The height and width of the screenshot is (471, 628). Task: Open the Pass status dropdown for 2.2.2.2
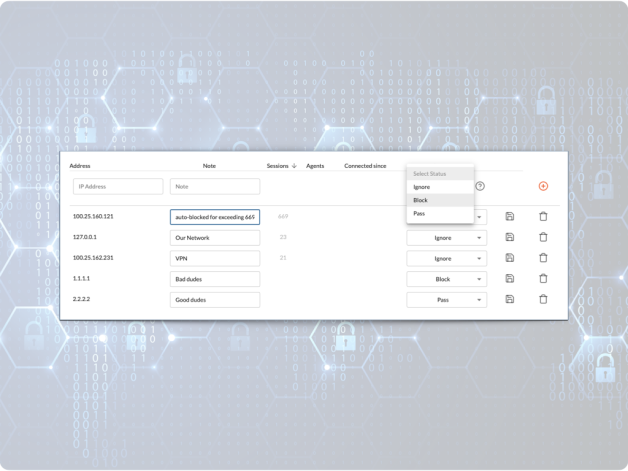coord(446,299)
